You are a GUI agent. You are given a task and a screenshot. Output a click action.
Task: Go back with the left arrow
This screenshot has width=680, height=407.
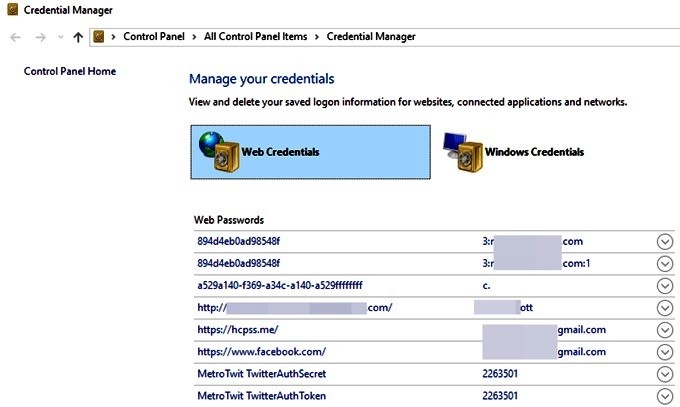point(16,37)
